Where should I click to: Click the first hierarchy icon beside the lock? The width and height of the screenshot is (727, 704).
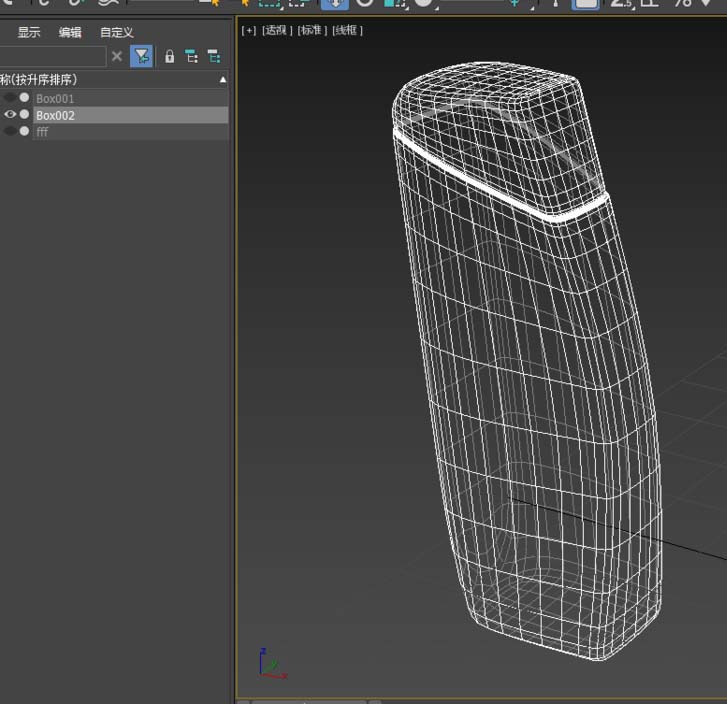tap(191, 57)
